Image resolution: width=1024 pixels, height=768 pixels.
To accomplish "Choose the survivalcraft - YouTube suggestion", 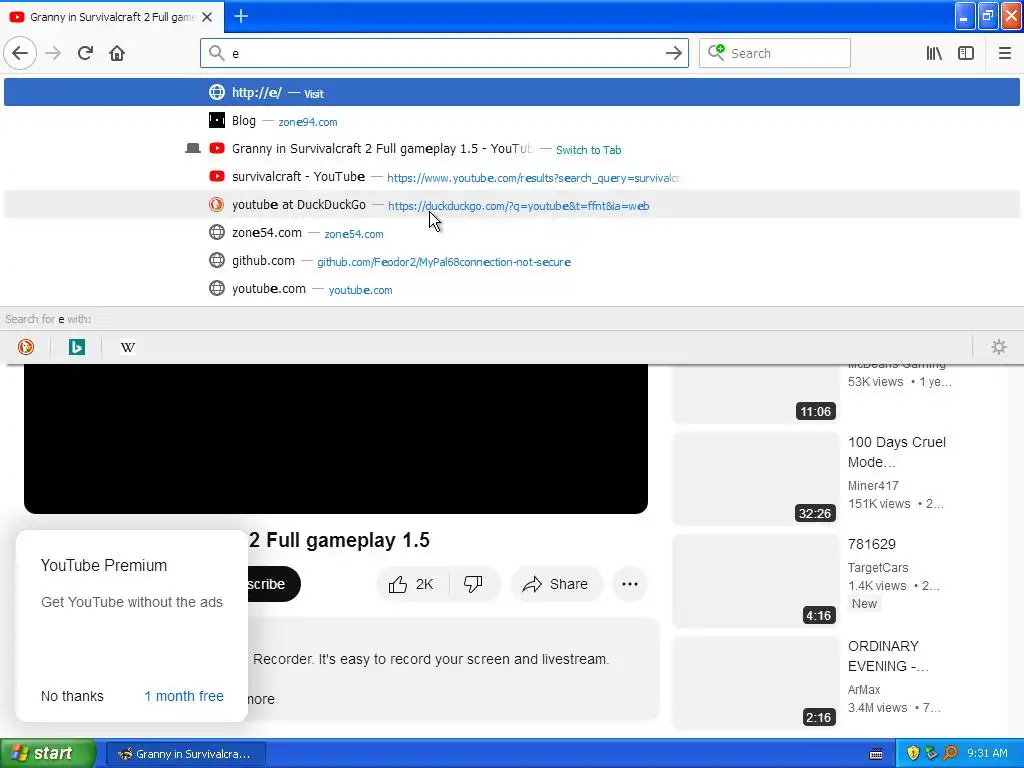I will 512,177.
